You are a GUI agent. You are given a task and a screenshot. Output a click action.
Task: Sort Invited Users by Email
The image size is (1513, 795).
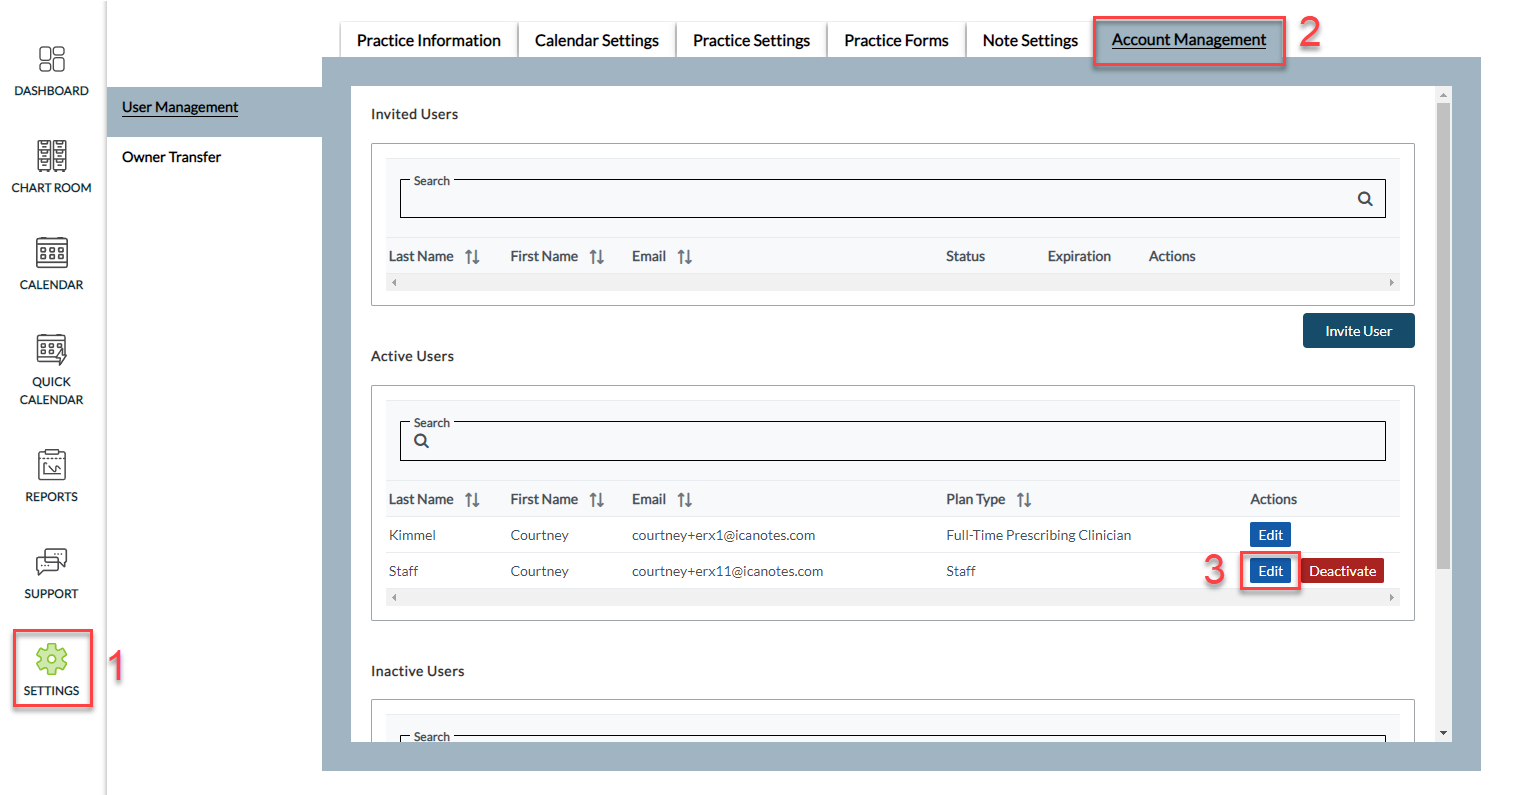685,257
